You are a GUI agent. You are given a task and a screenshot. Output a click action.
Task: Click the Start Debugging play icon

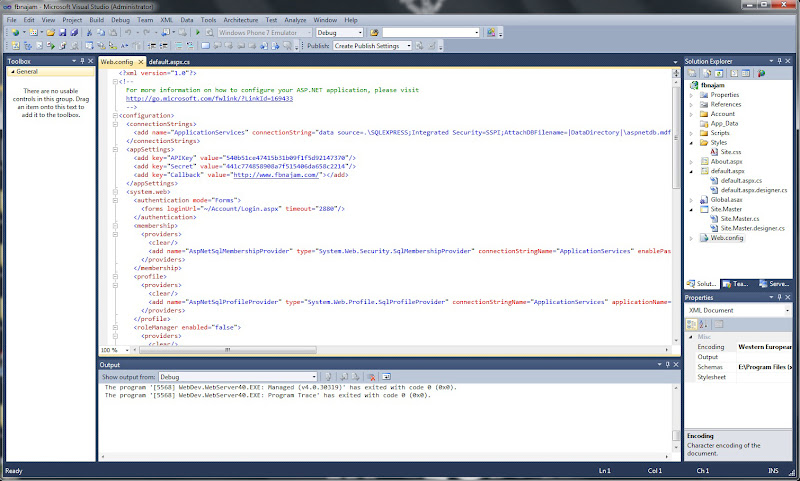[x=197, y=32]
